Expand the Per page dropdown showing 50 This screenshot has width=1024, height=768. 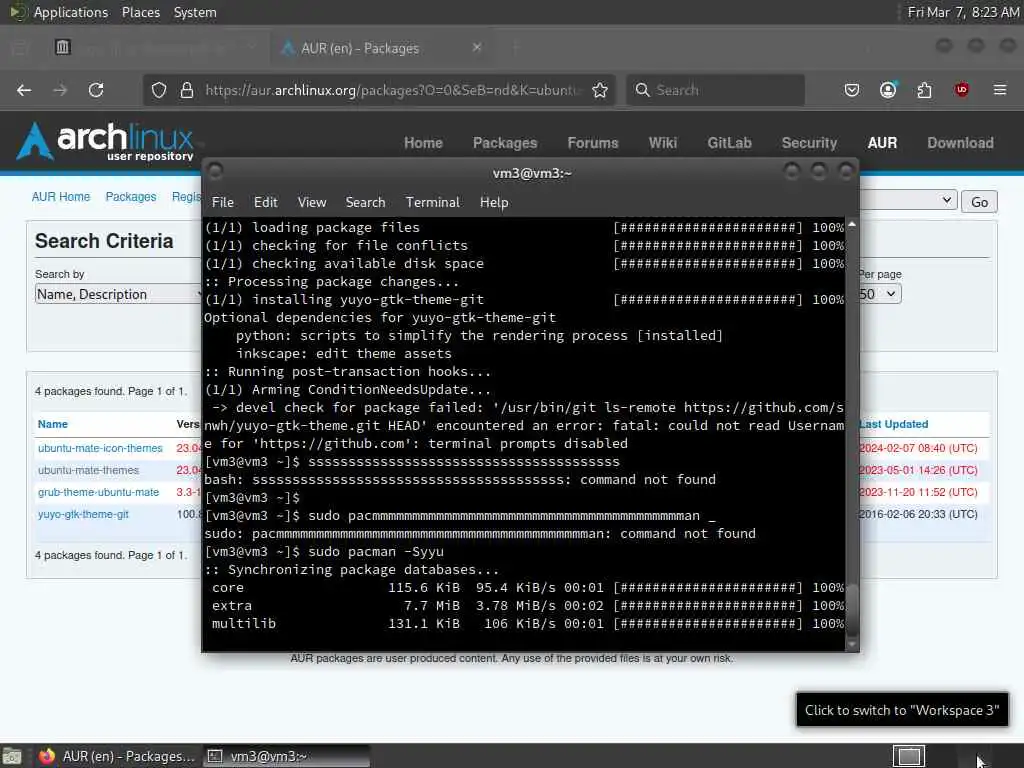click(879, 294)
